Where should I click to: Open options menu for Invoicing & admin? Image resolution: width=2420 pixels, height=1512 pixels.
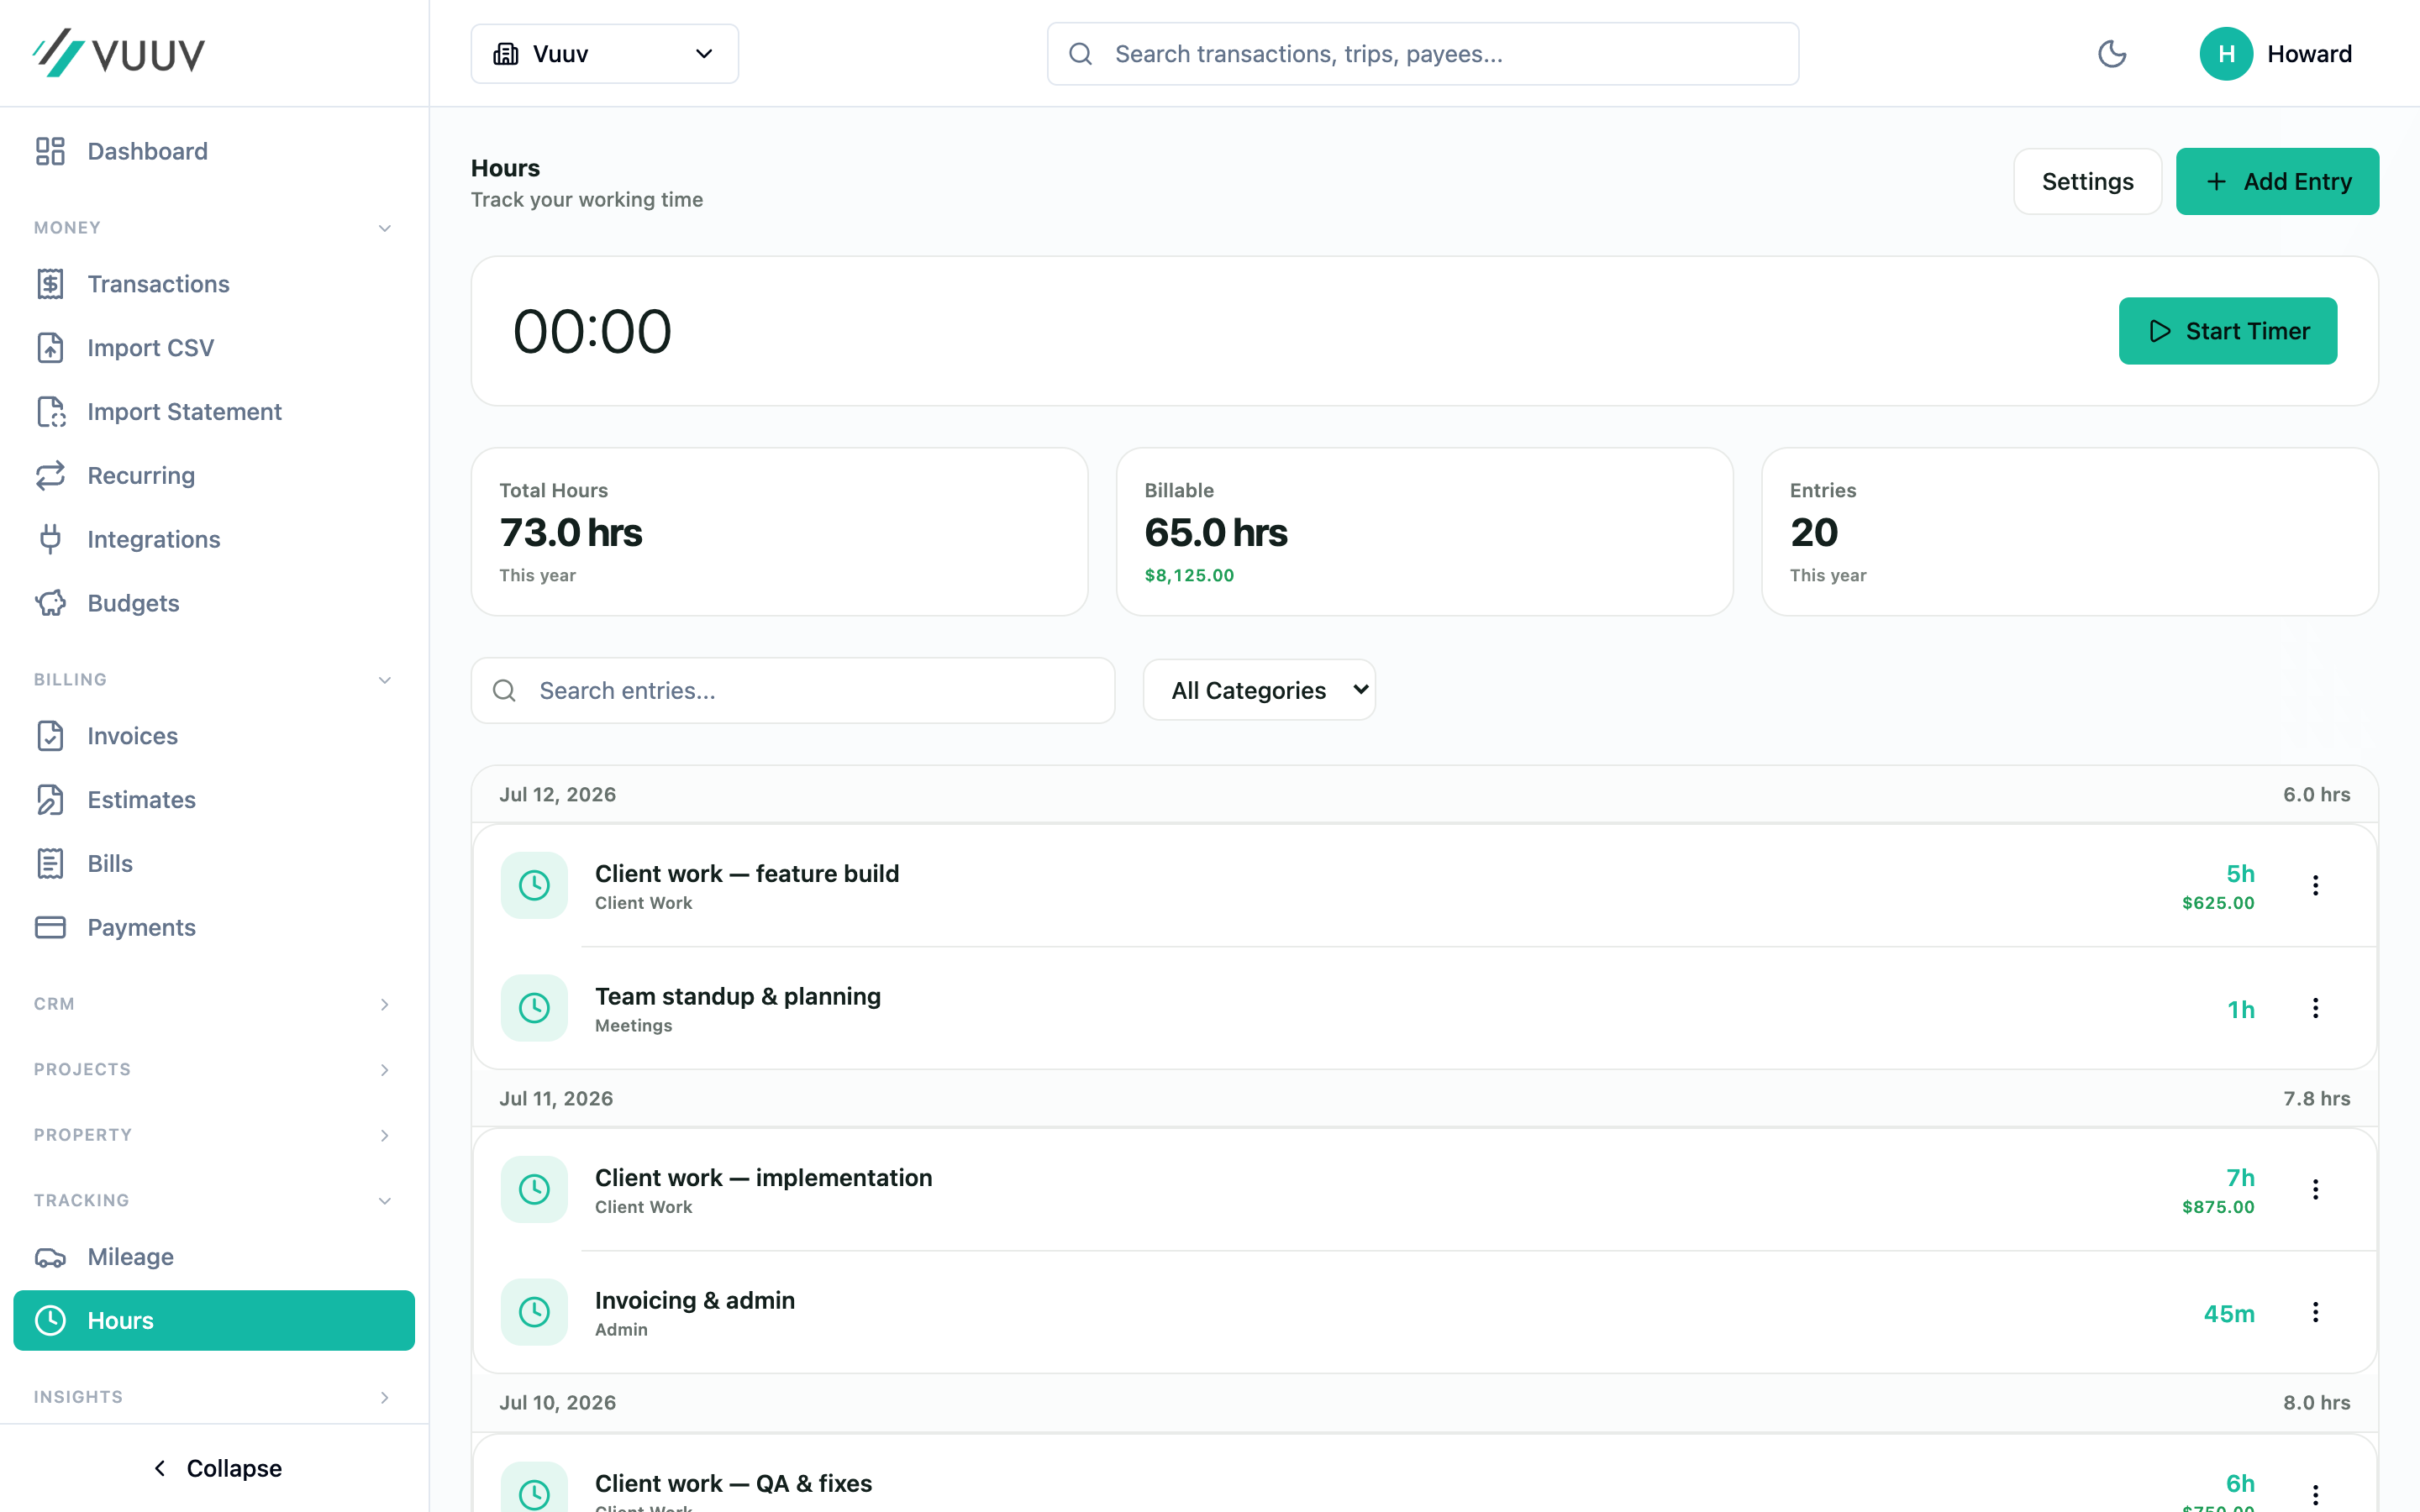click(x=2315, y=1312)
